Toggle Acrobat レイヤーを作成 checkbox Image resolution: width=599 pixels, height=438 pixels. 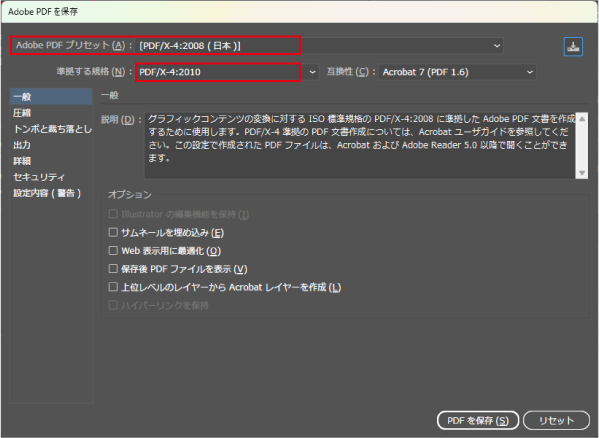(113, 287)
